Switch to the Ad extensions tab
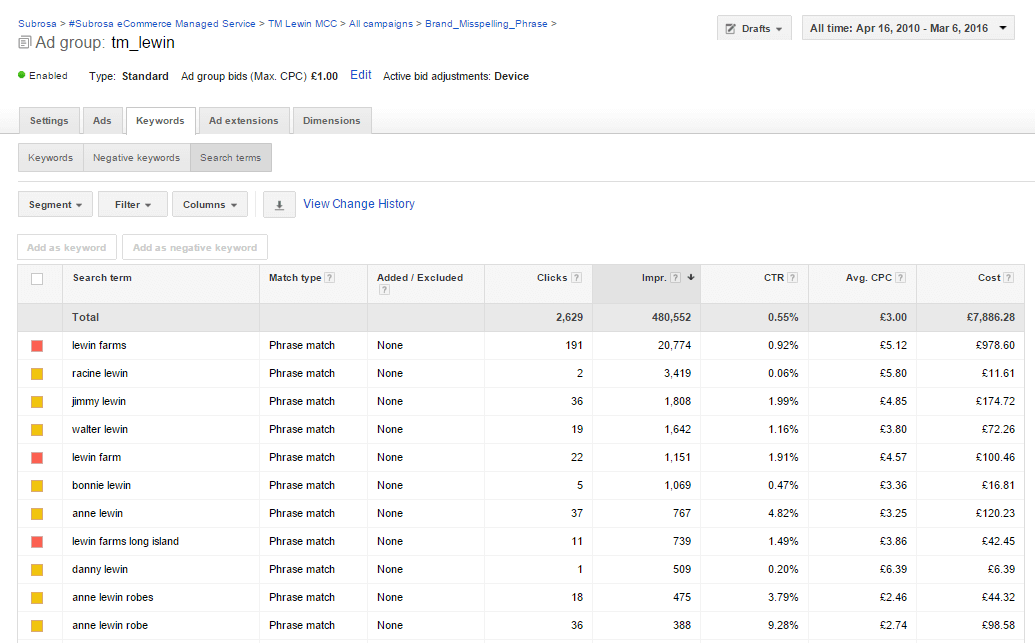 tap(244, 121)
